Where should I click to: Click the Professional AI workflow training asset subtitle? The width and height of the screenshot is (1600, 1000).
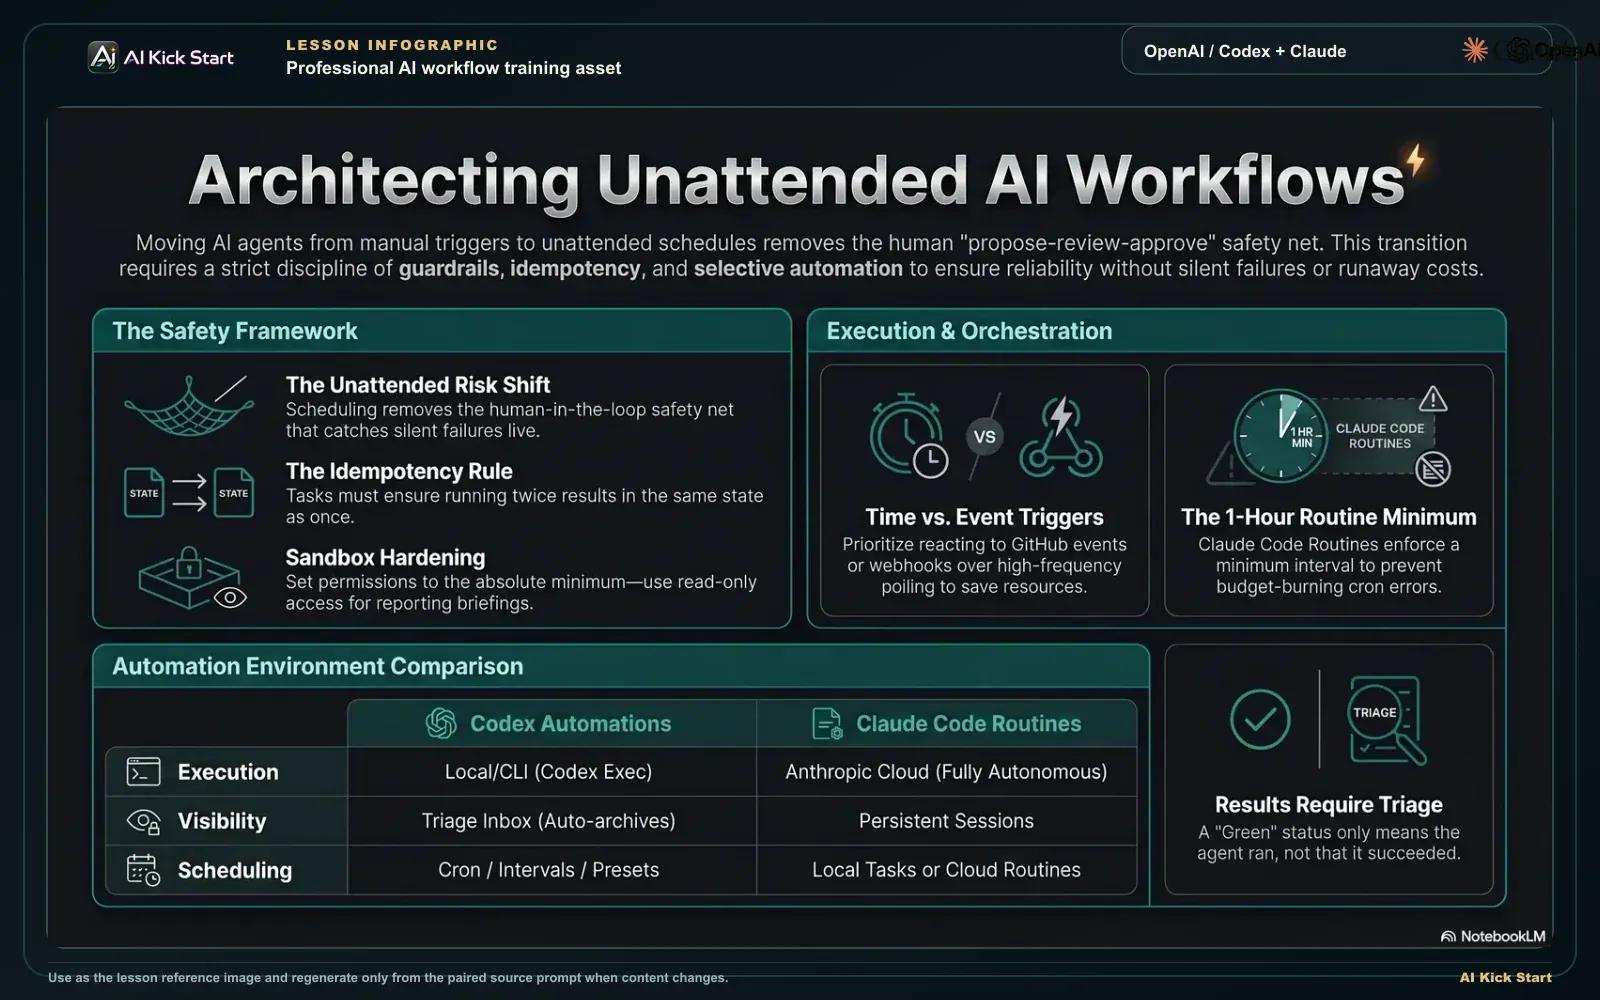tap(453, 68)
